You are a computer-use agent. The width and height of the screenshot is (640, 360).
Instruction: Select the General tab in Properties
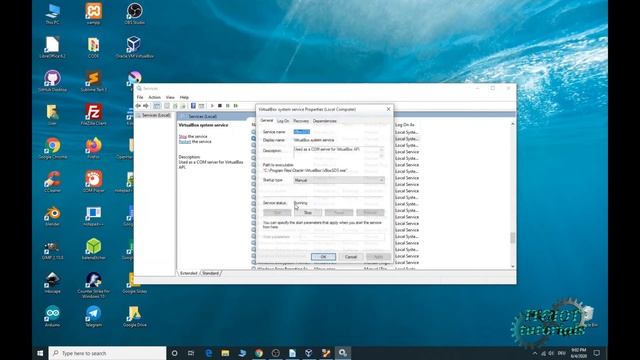click(x=267, y=120)
